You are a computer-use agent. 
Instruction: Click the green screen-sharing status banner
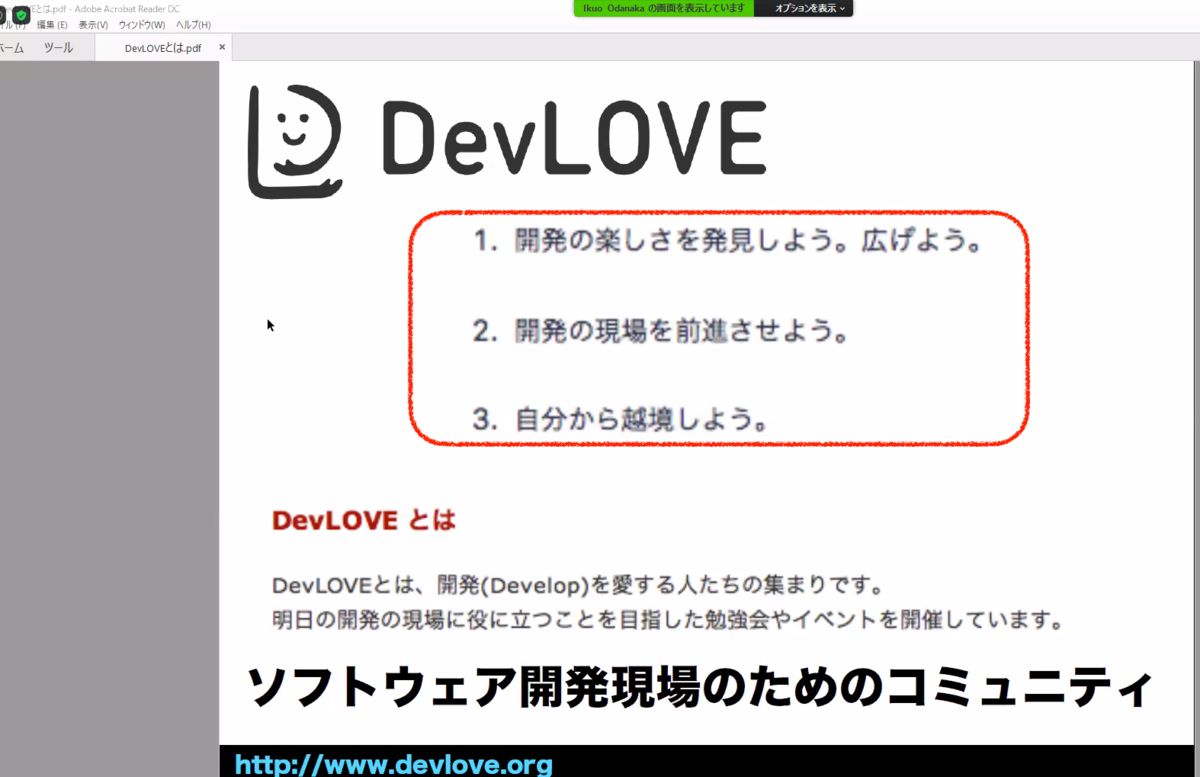[x=663, y=8]
